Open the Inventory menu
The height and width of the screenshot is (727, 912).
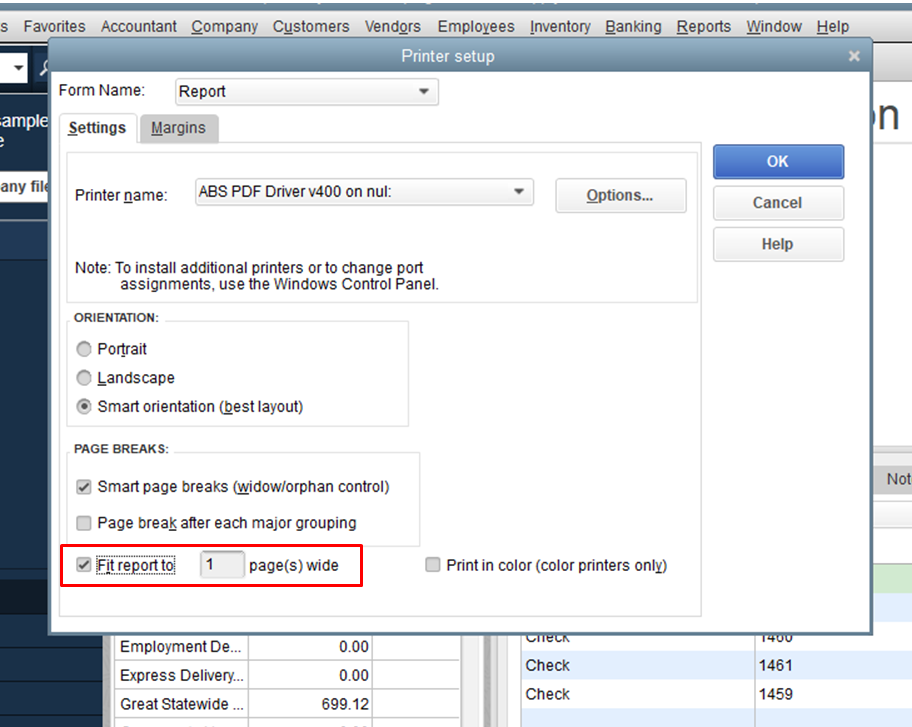[560, 26]
